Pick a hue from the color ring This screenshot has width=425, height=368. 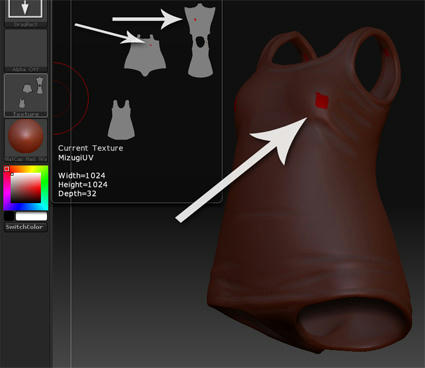tap(45, 188)
